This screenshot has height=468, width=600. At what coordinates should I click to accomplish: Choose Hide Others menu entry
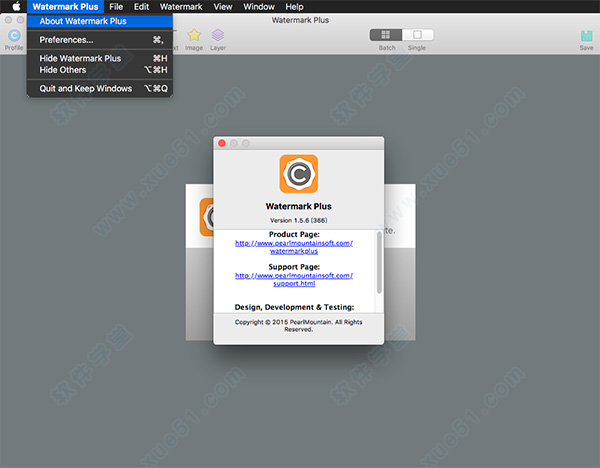coord(100,70)
